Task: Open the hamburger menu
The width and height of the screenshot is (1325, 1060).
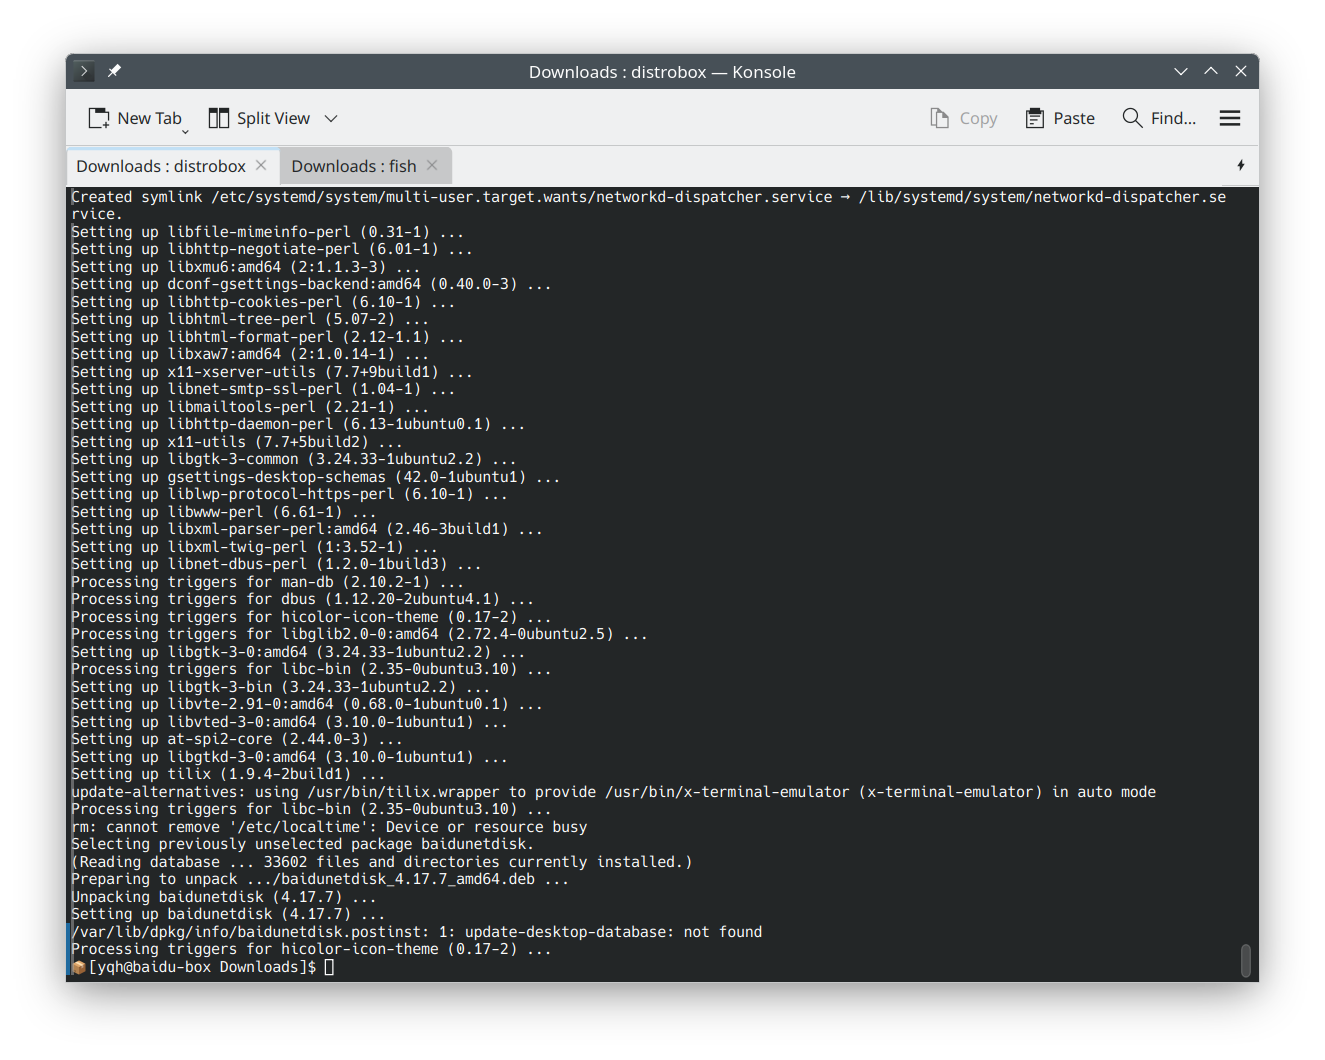Action: 1230,118
